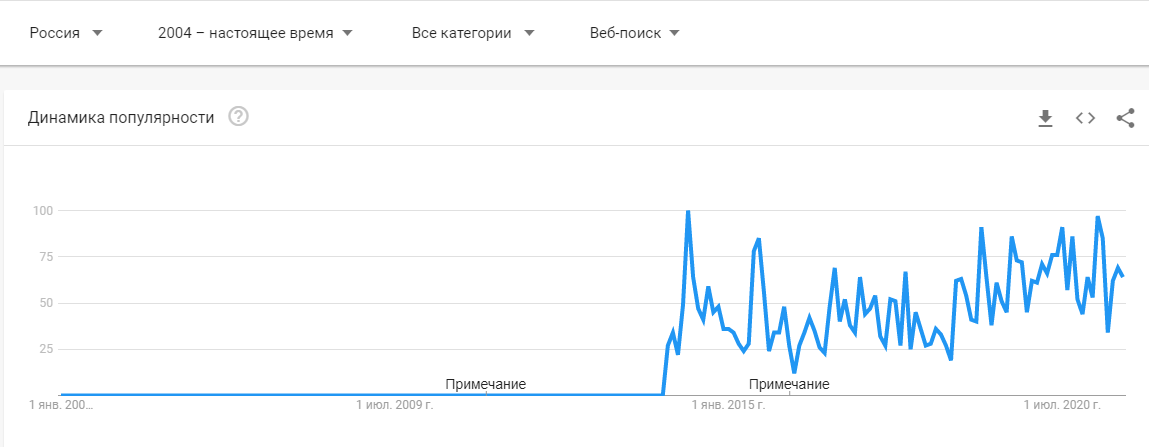Image resolution: width=1149 pixels, height=447 pixels.
Task: Select the Россия region label
Action: coord(55,33)
